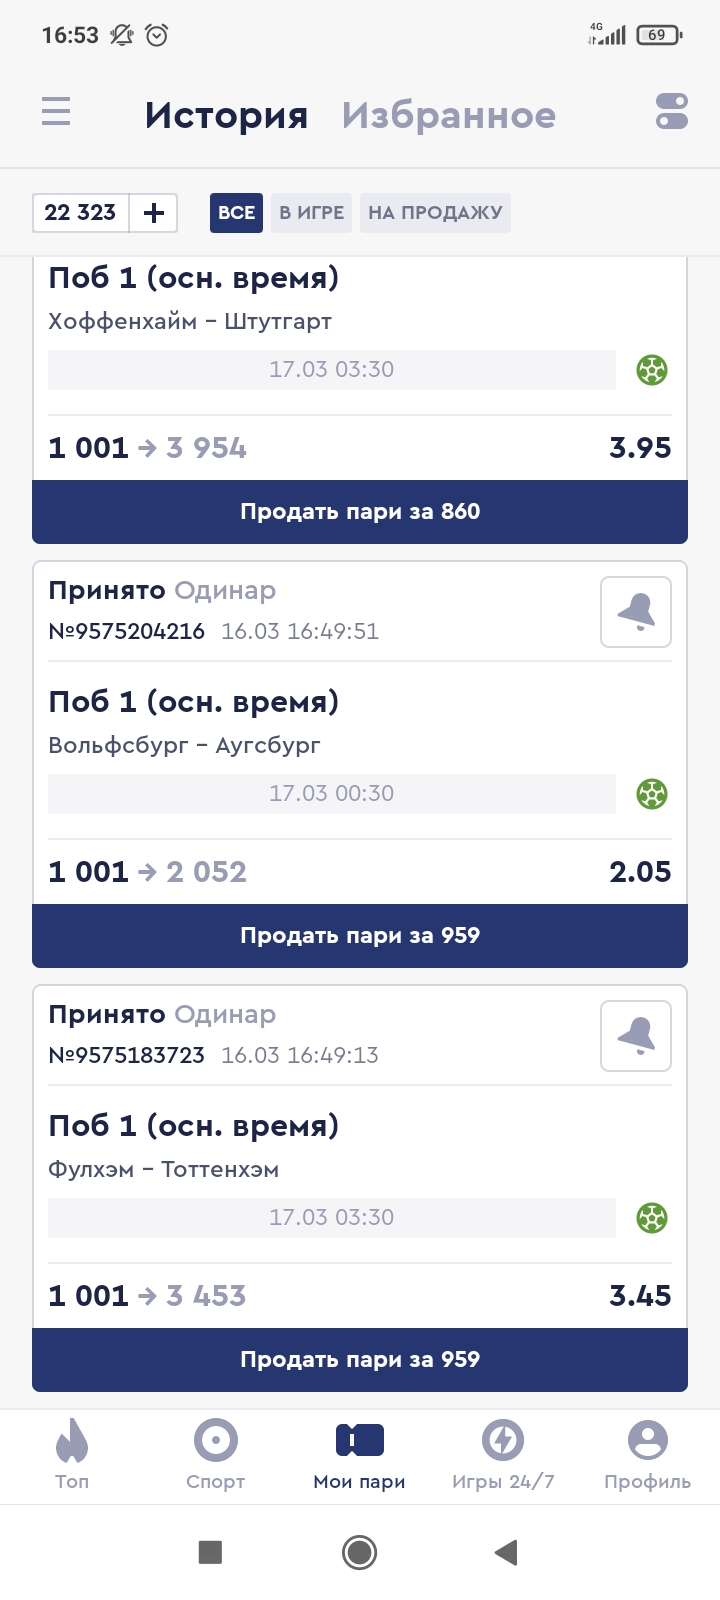This screenshot has width=720, height=1600.
Task: Sell the Hoffenheim bet for 860
Action: [x=360, y=512]
